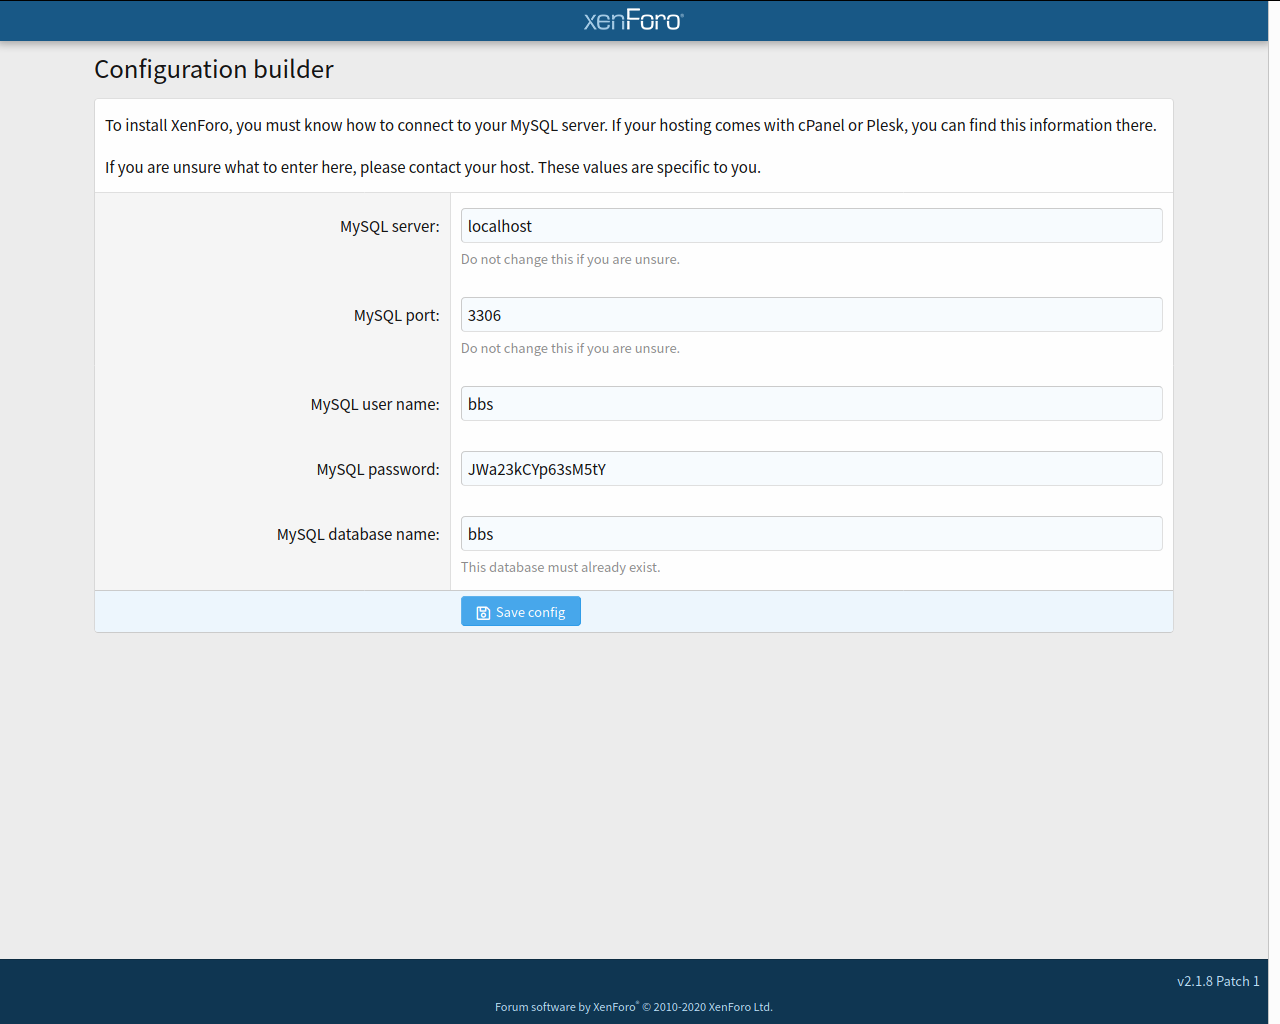
Task: Click the v2.1.8 Patch 1 version text
Action: pyautogui.click(x=1218, y=981)
